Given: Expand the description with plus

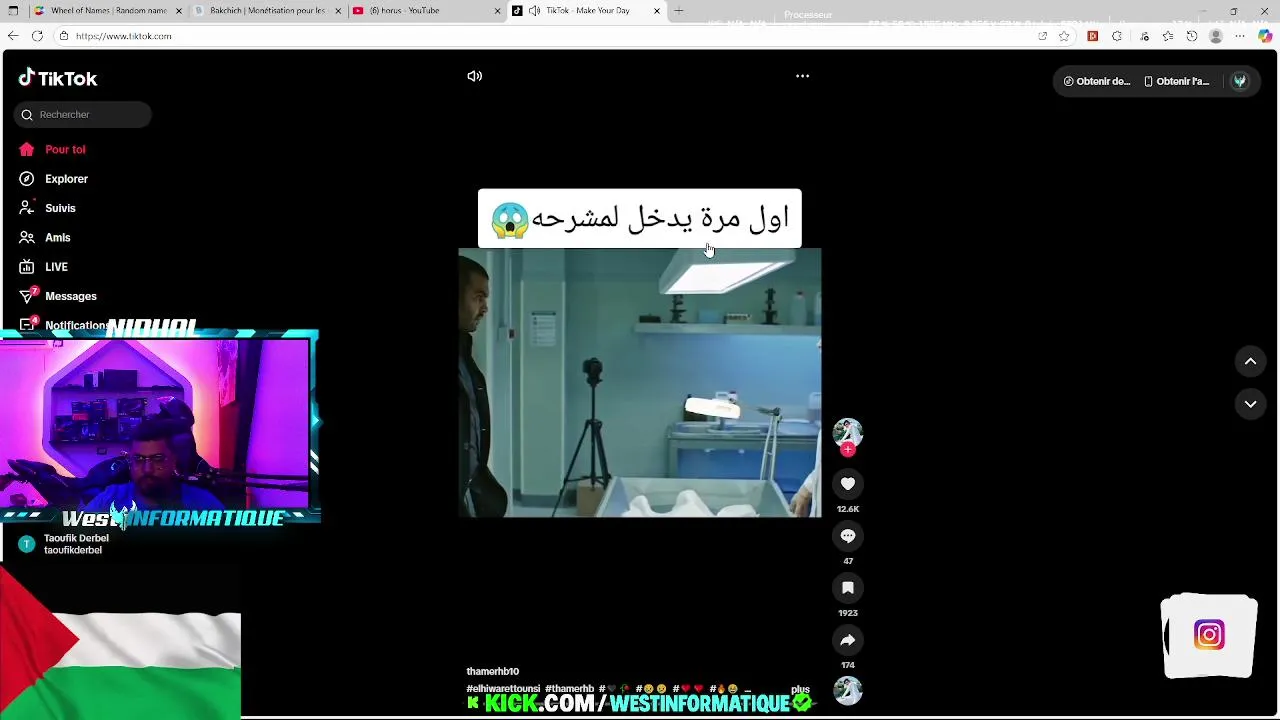Looking at the screenshot, I should 800,689.
